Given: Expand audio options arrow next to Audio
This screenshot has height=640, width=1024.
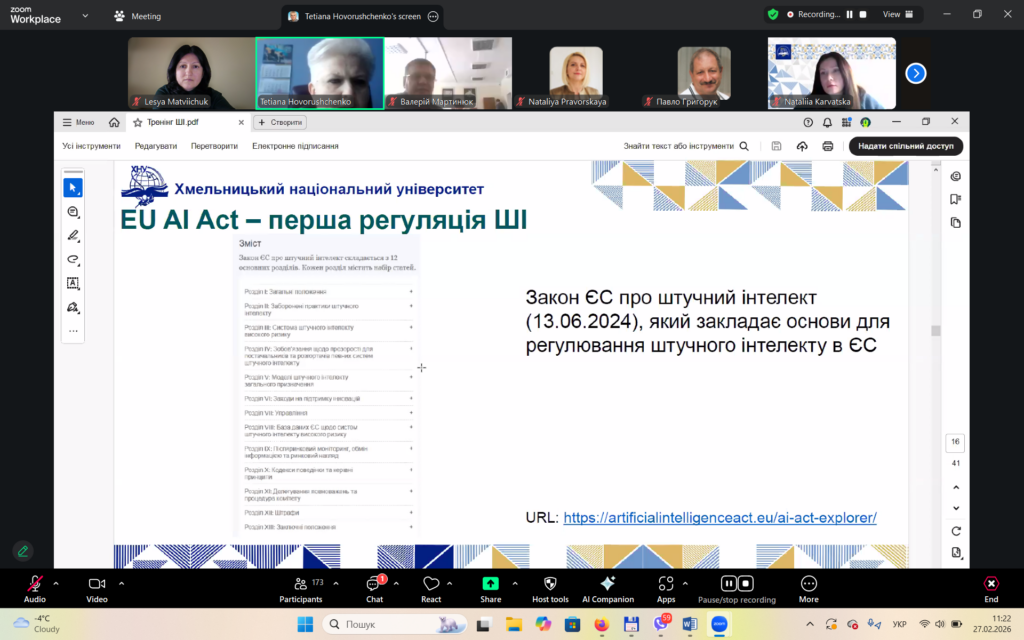Looking at the screenshot, I should [56, 582].
